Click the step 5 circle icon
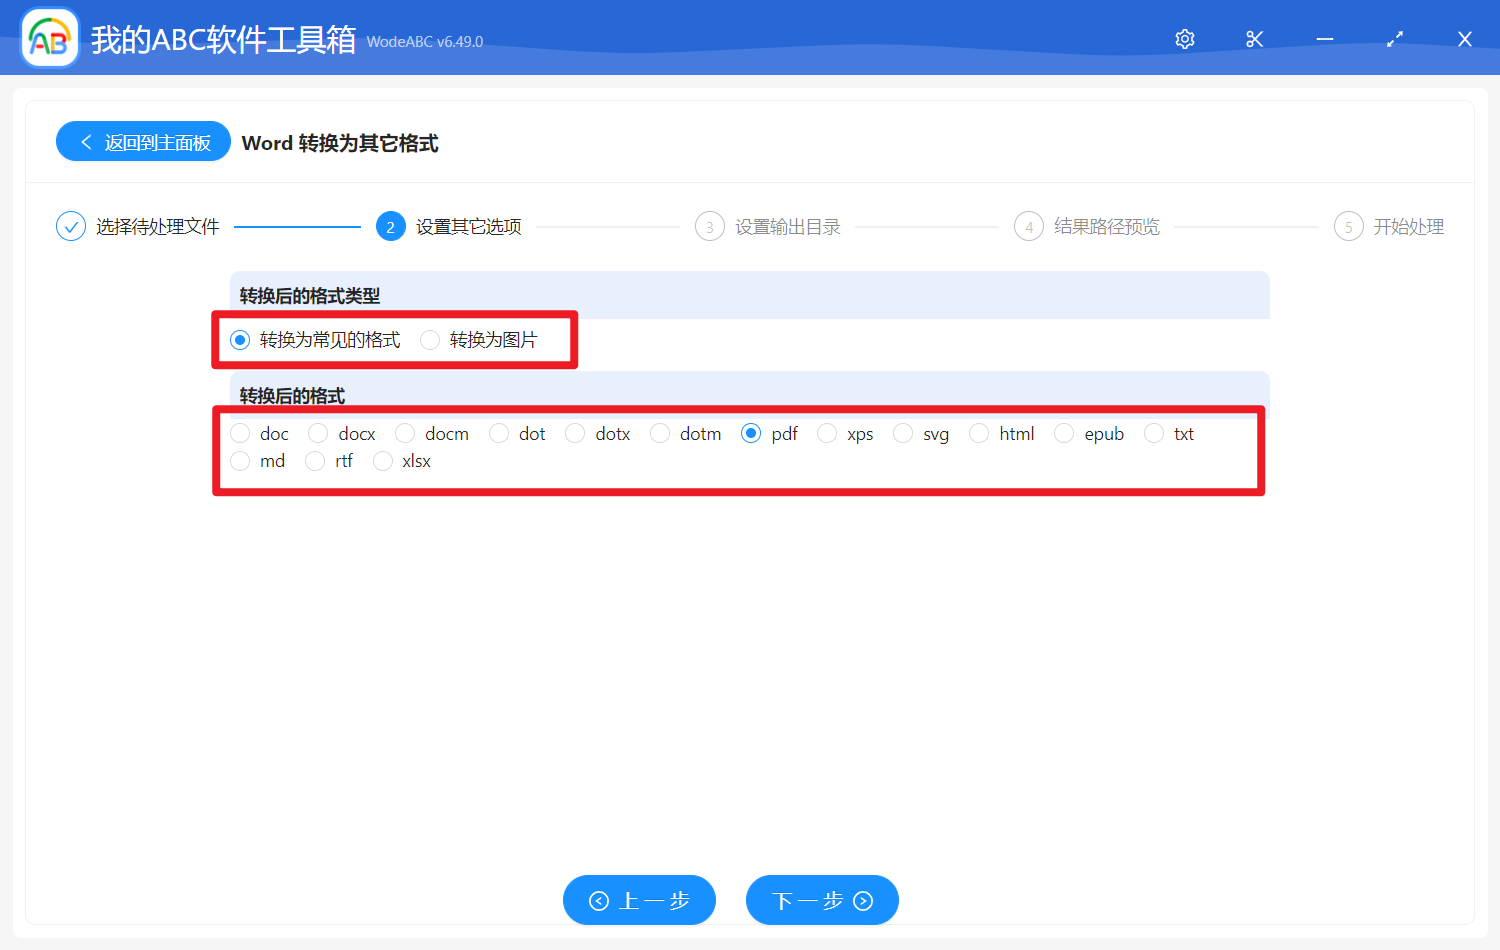 tap(1348, 227)
